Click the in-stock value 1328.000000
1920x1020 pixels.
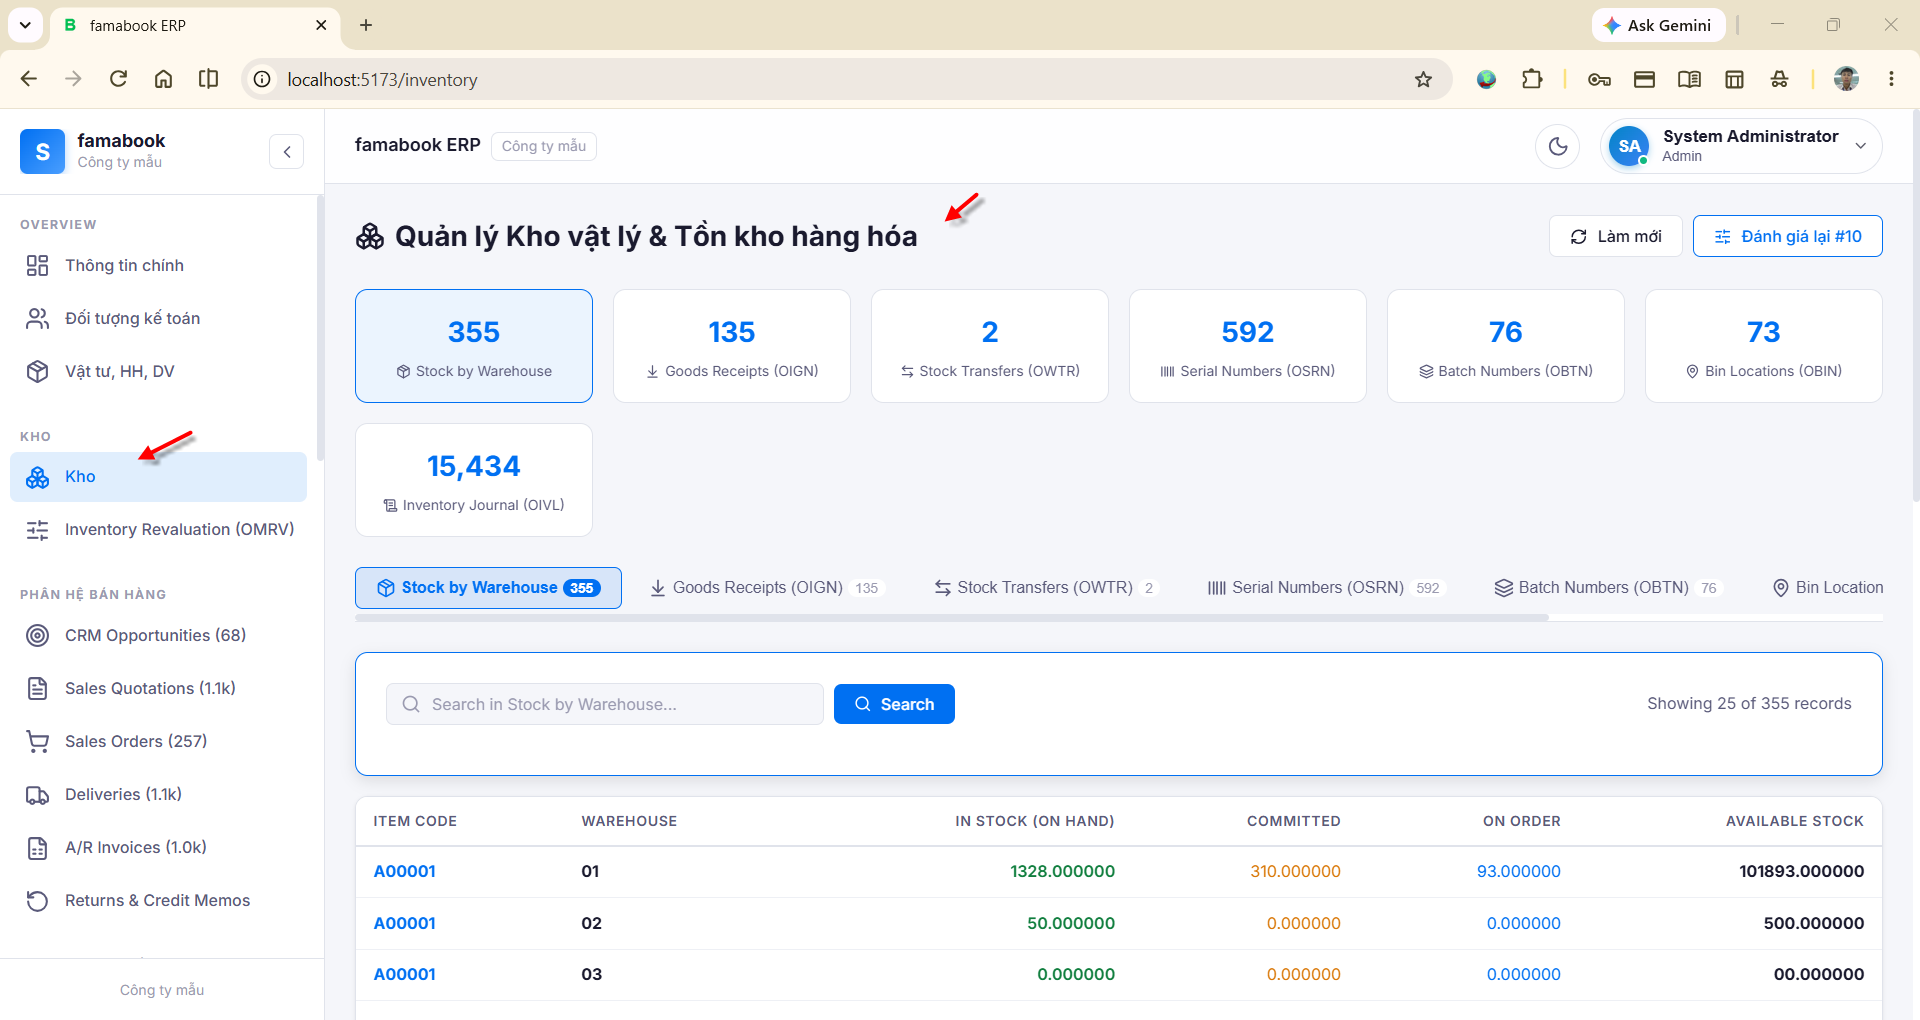coord(1062,871)
